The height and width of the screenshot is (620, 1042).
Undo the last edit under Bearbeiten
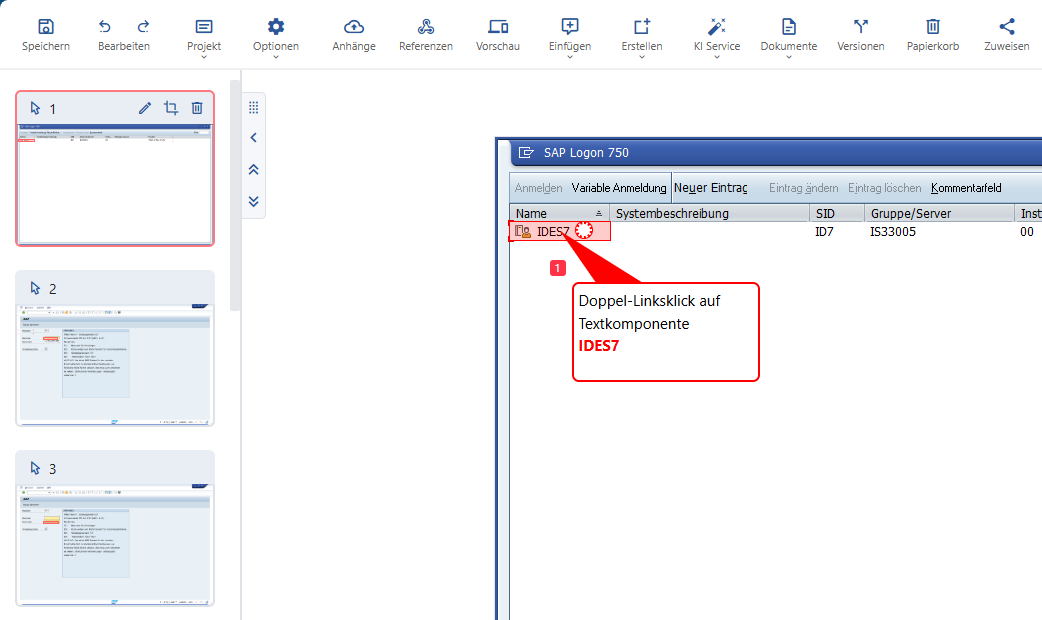(104, 27)
